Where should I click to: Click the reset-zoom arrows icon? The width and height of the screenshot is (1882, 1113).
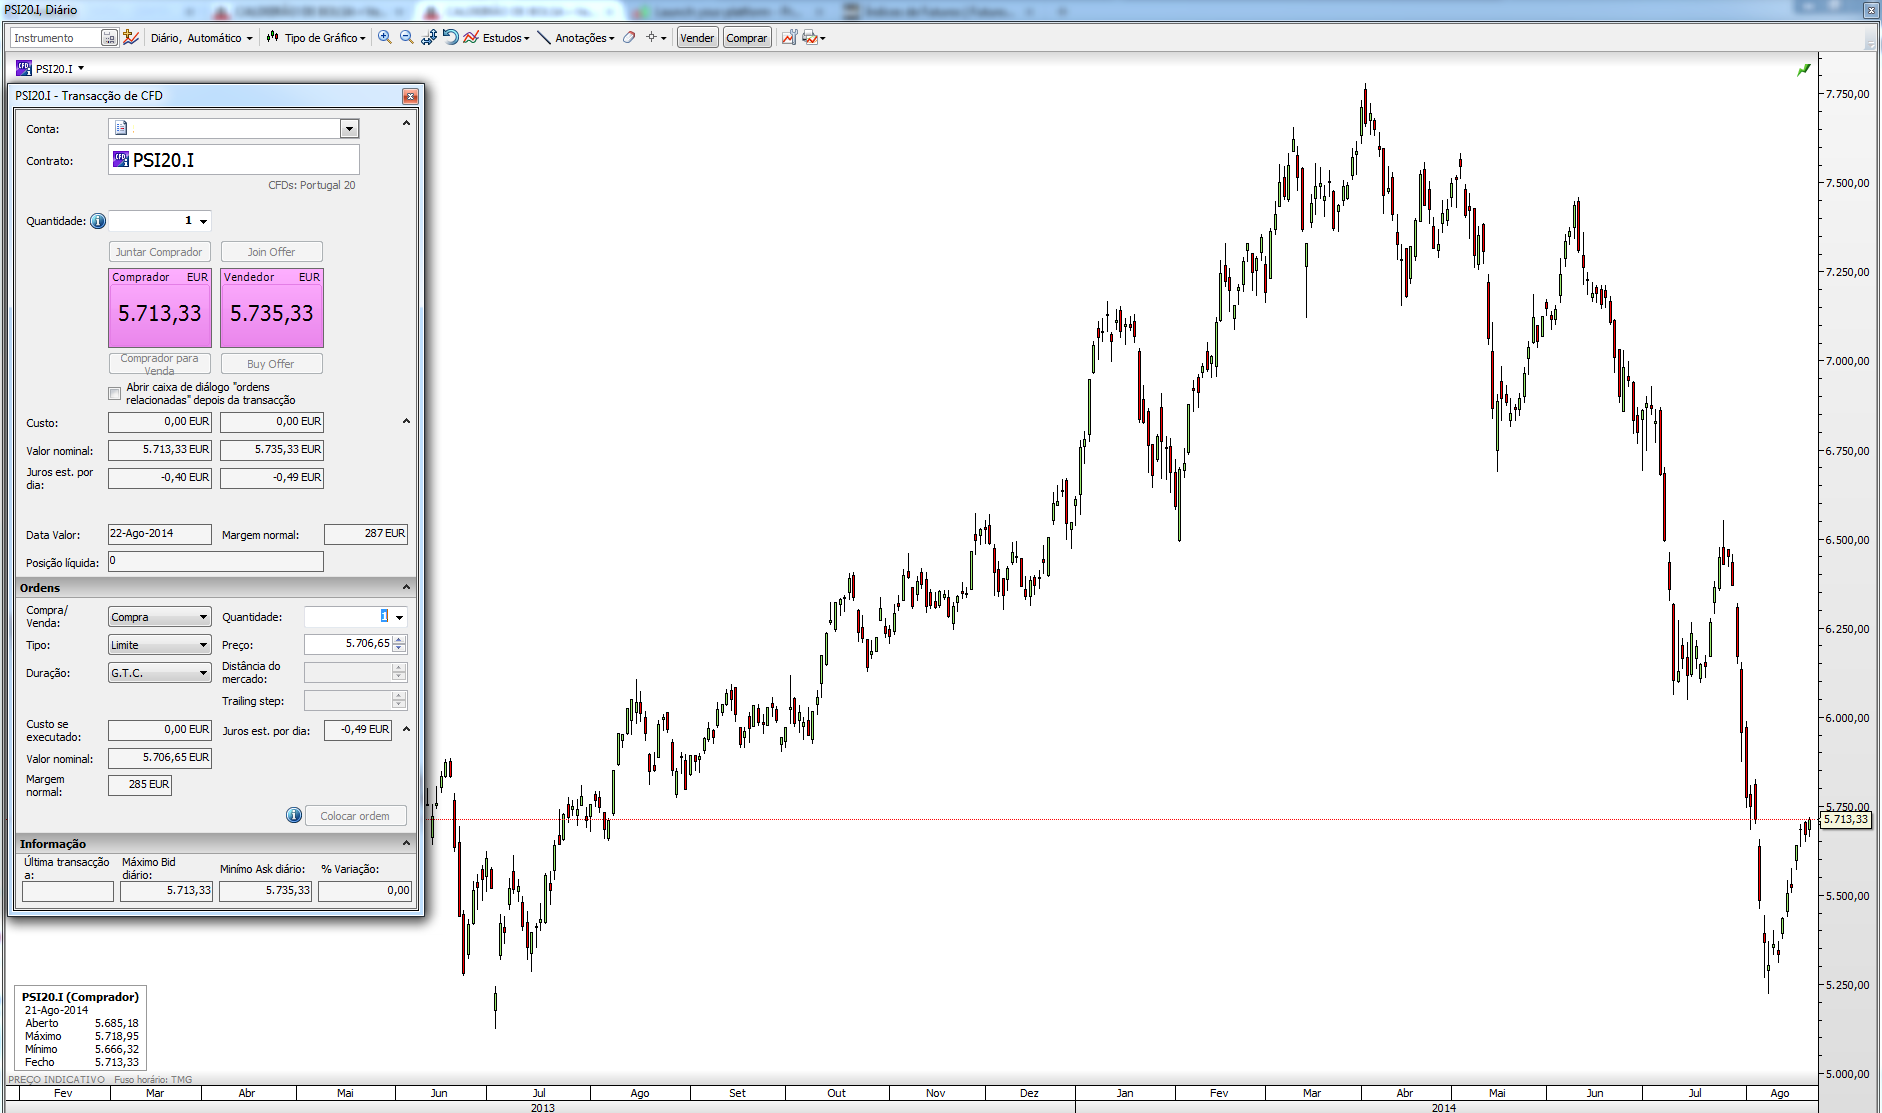429,38
